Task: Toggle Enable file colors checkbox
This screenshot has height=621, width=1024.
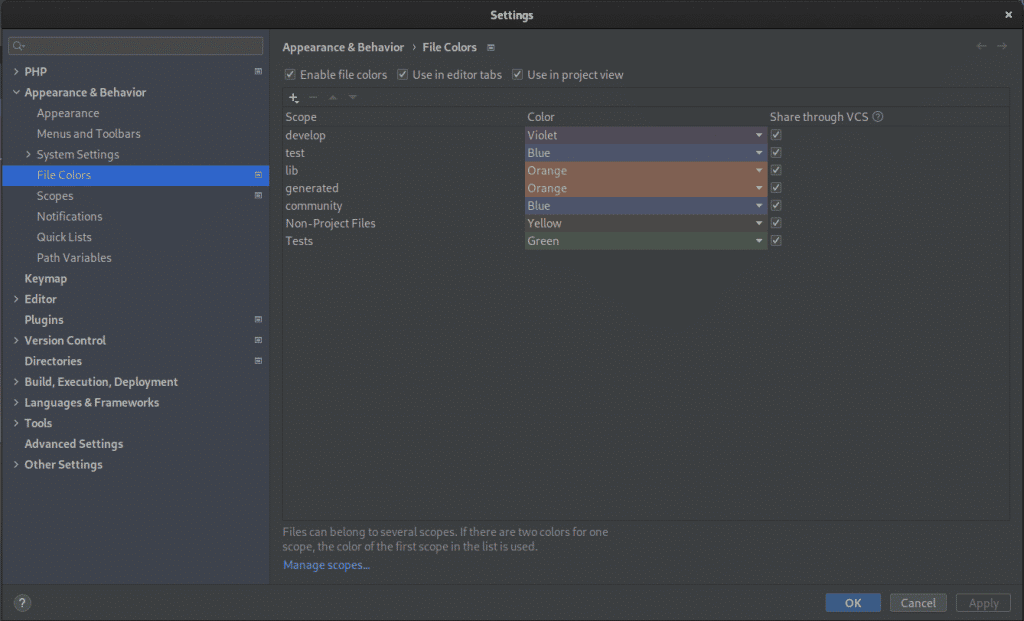Action: [290, 74]
